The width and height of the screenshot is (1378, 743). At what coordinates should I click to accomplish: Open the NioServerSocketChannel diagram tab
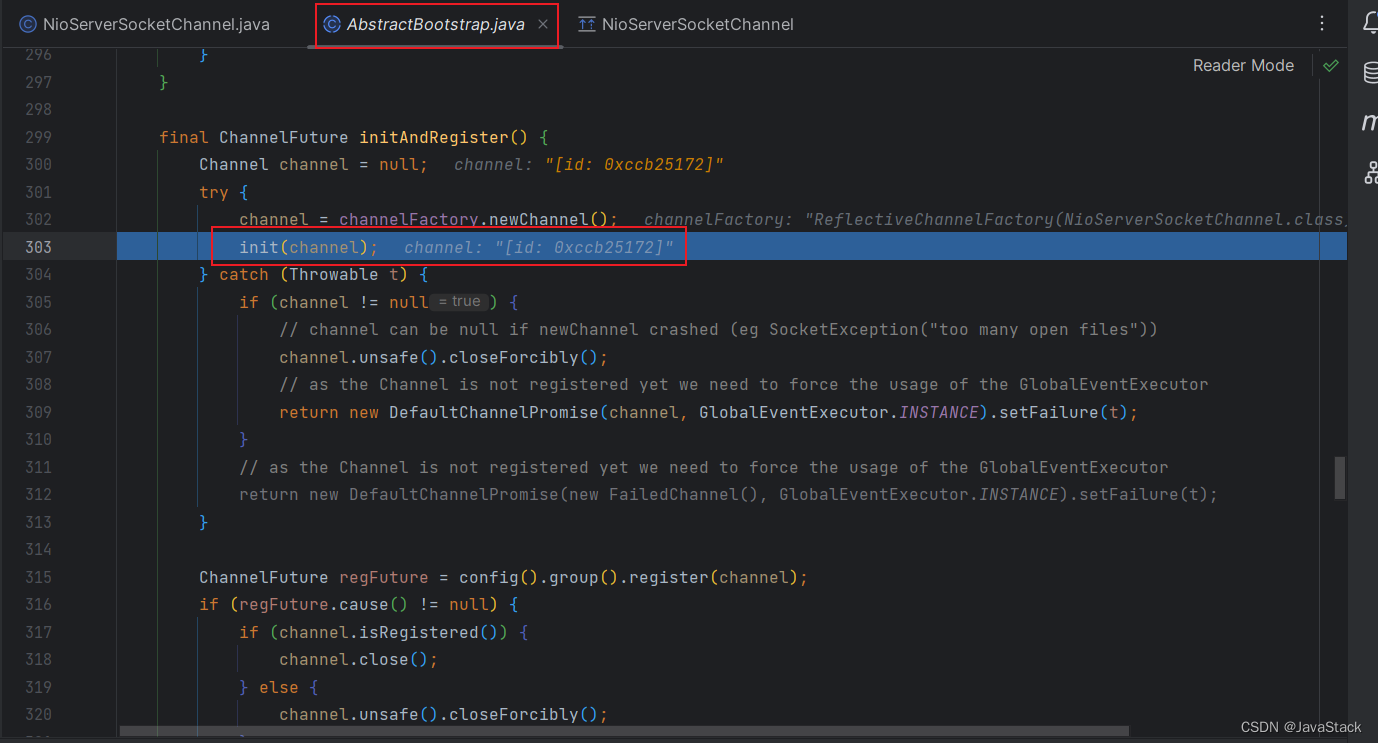(x=686, y=24)
